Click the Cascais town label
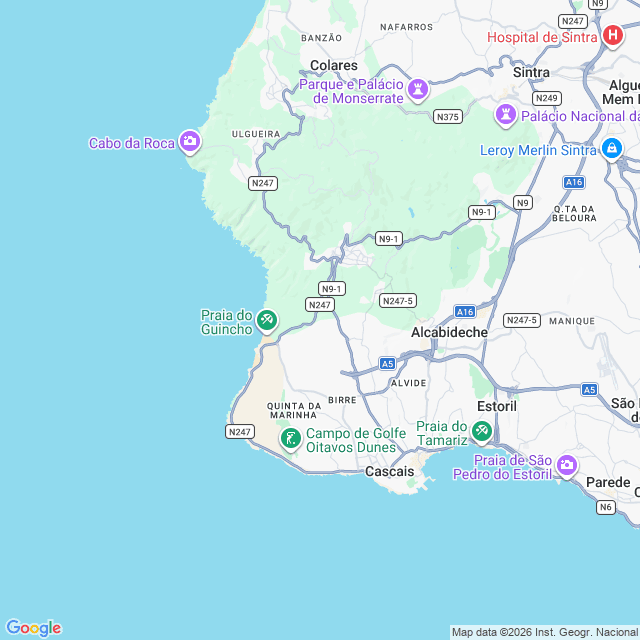Screen dimensions: 640x640 point(389,471)
